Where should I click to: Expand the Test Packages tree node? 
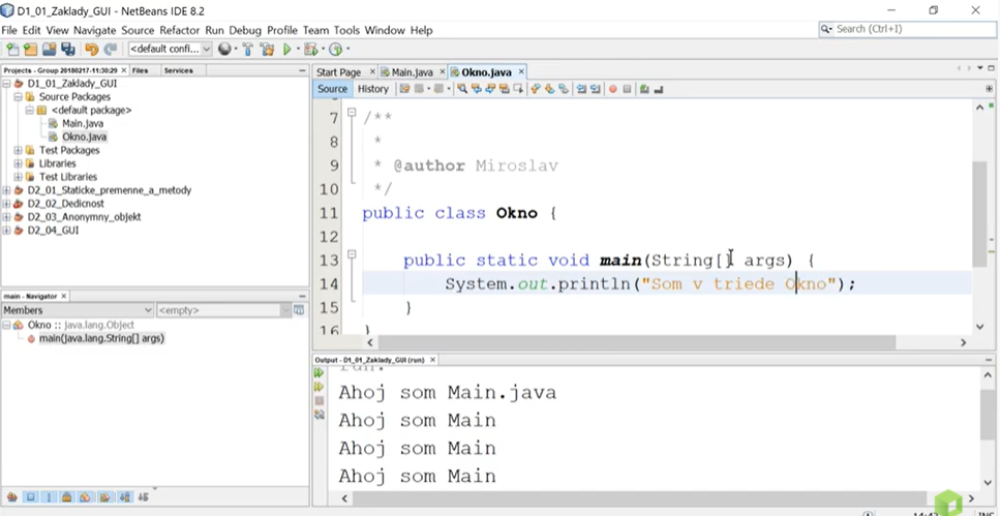[x=18, y=150]
